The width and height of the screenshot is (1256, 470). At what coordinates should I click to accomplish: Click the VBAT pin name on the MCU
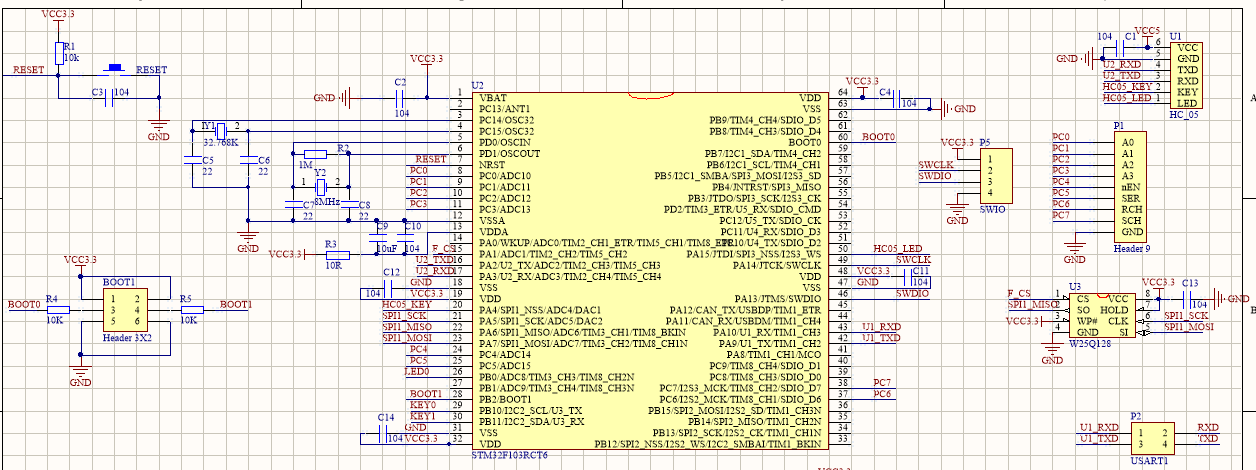(x=492, y=98)
